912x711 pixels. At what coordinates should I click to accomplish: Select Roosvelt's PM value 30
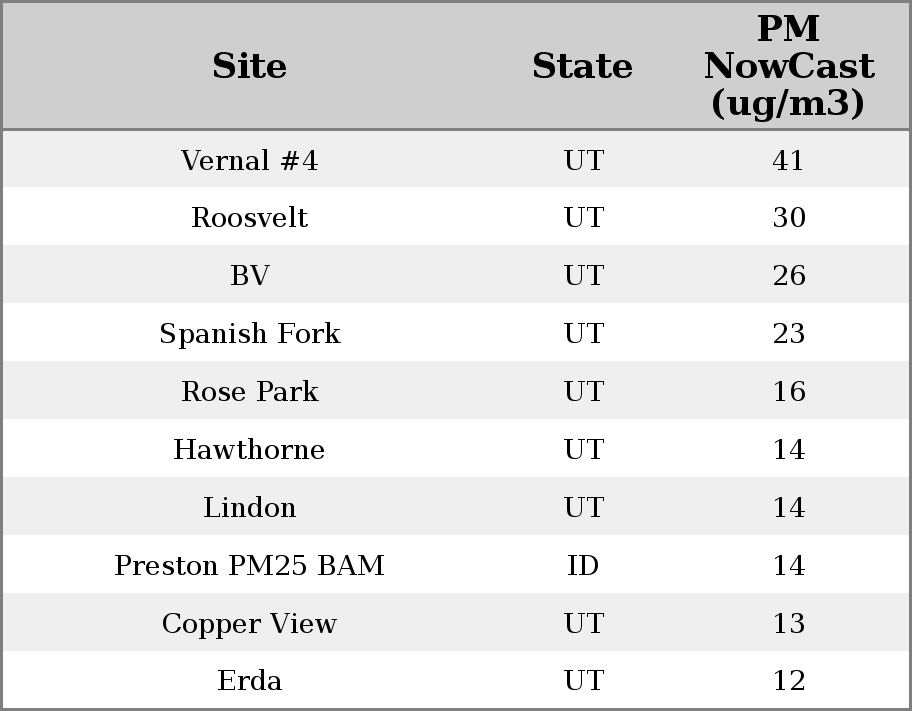tap(788, 218)
